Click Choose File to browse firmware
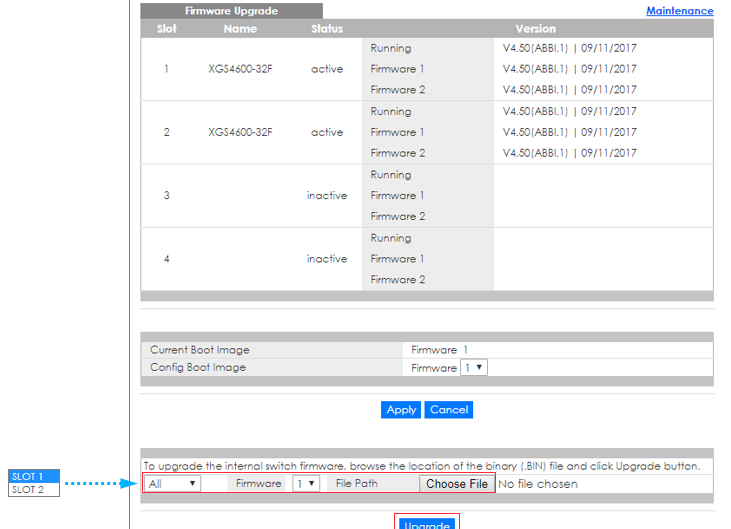This screenshot has width=731, height=529. click(457, 484)
